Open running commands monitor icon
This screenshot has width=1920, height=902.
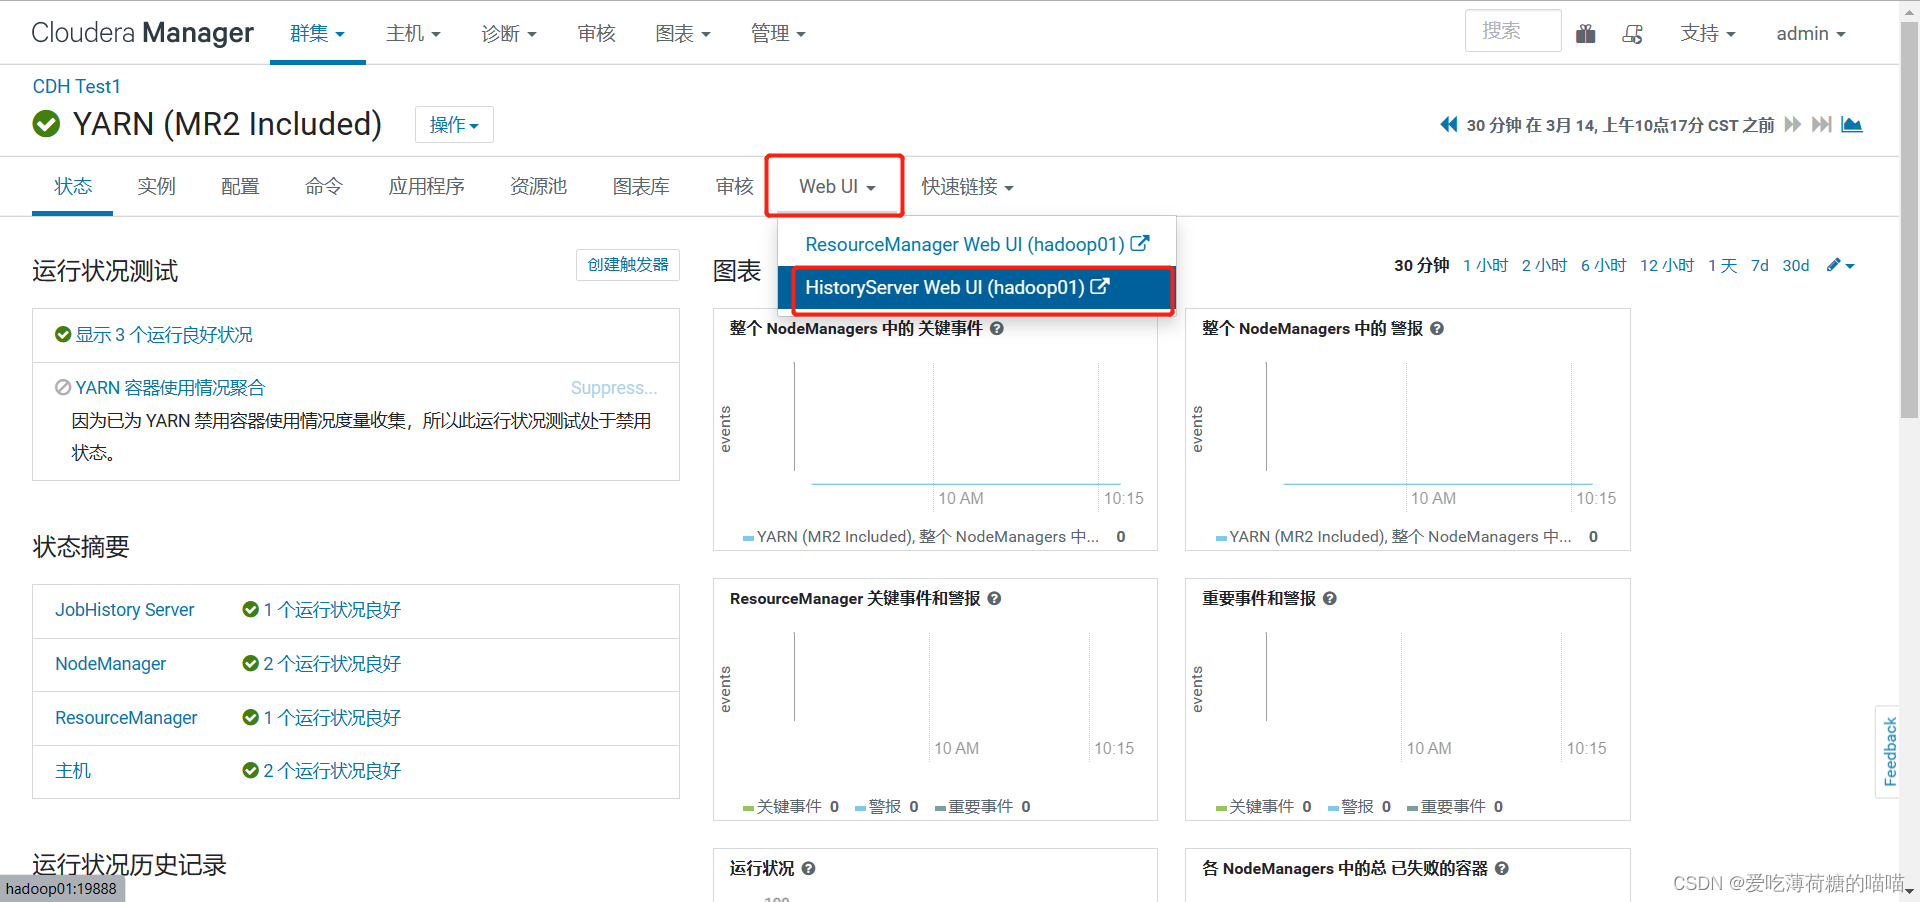[1633, 34]
